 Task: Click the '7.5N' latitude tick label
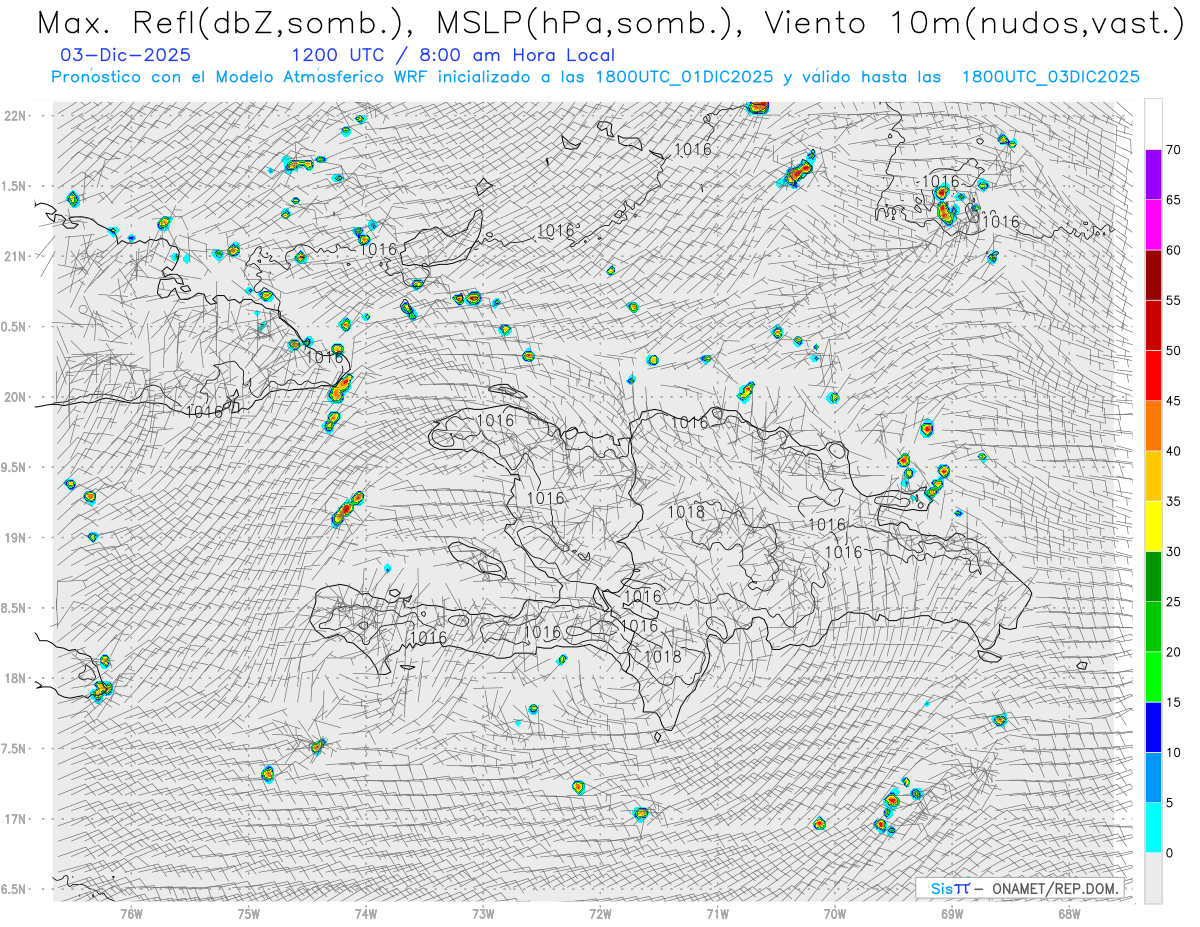15,748
